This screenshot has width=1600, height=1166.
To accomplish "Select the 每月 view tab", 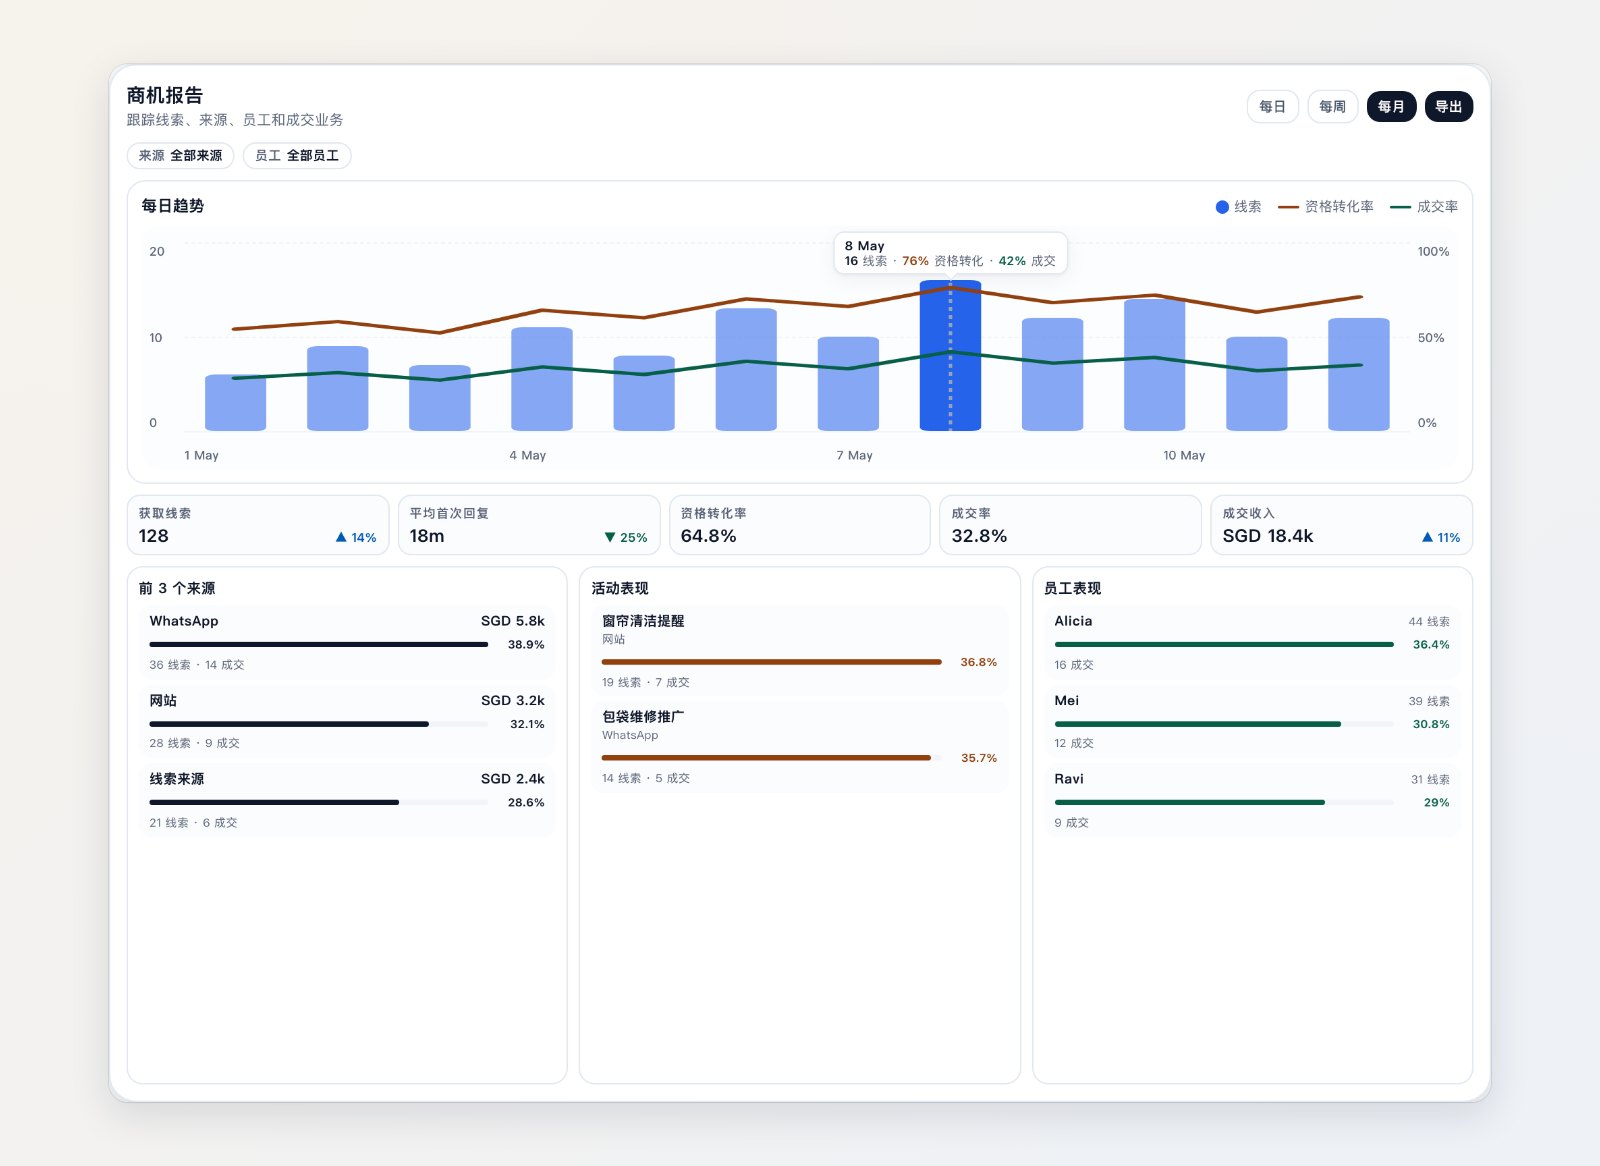I will [1391, 107].
